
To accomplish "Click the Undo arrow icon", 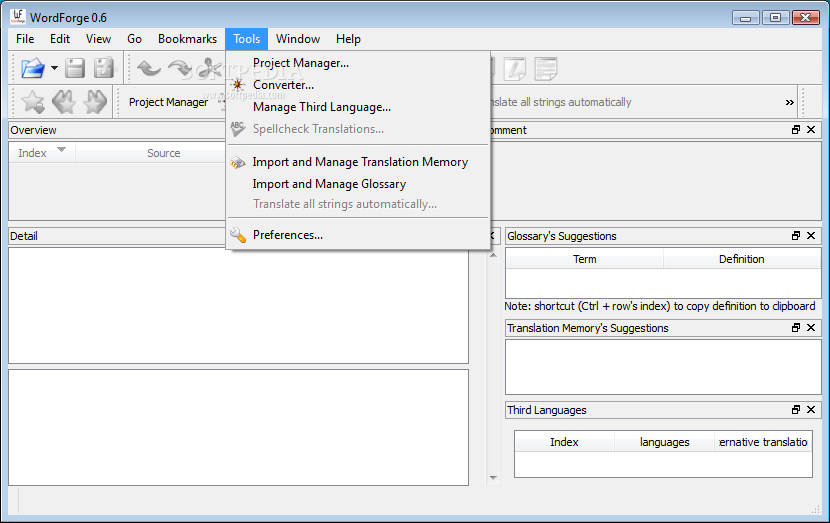I will coord(149,68).
